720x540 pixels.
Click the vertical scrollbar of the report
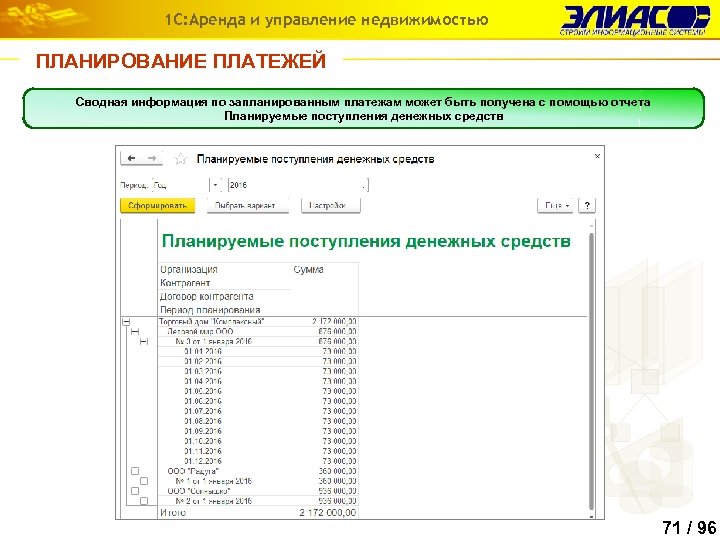[x=591, y=370]
